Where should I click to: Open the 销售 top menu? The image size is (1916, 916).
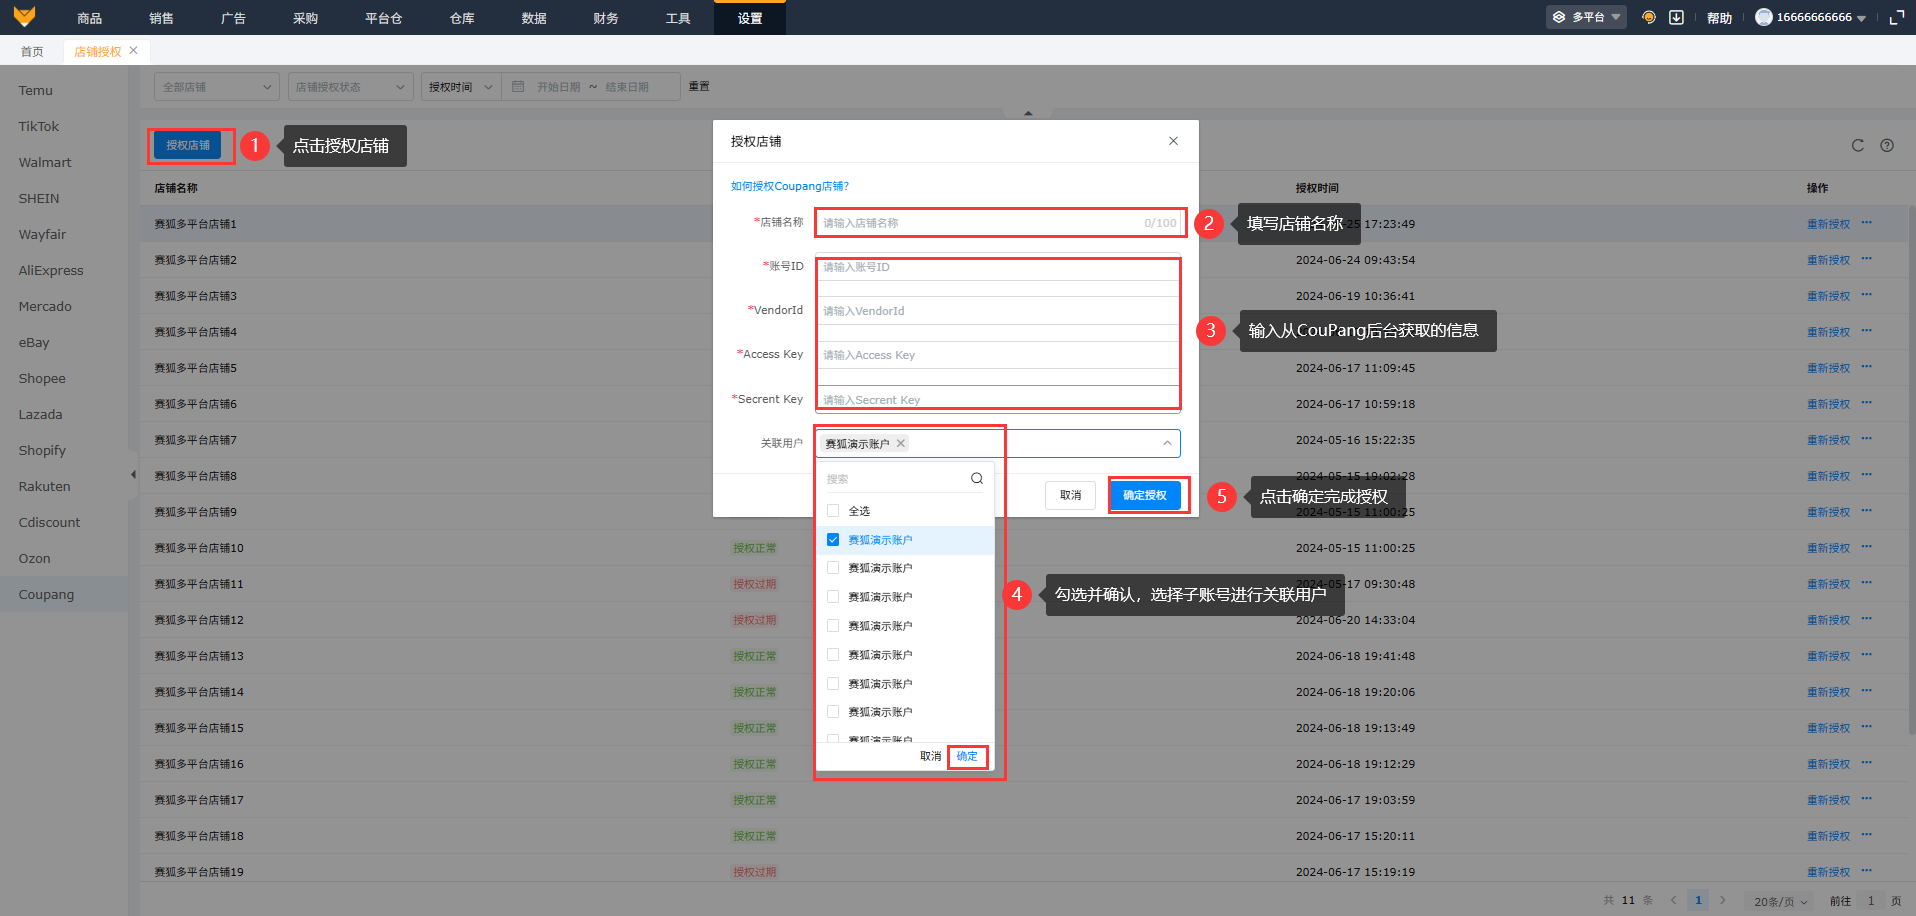(161, 18)
